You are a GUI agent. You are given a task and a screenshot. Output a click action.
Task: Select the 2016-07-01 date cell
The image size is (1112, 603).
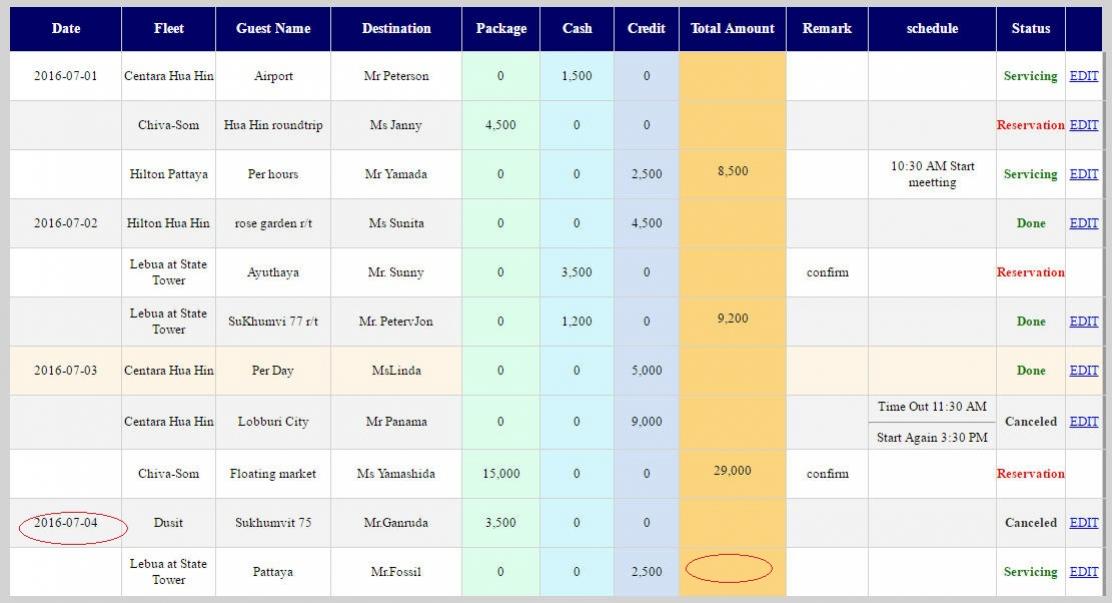click(x=66, y=76)
